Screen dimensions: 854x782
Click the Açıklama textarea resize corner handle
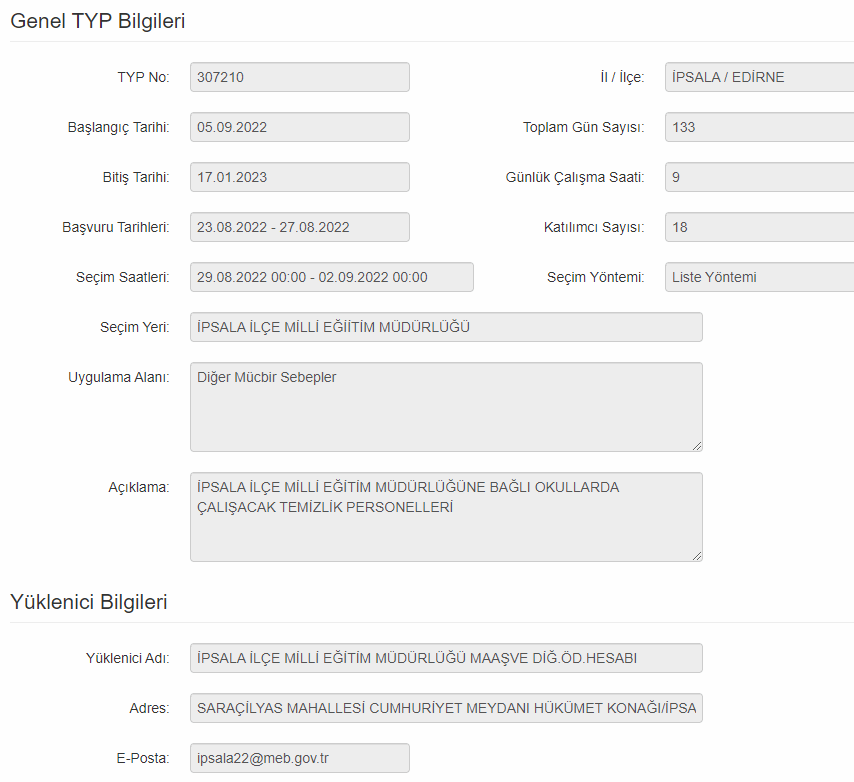(696, 555)
